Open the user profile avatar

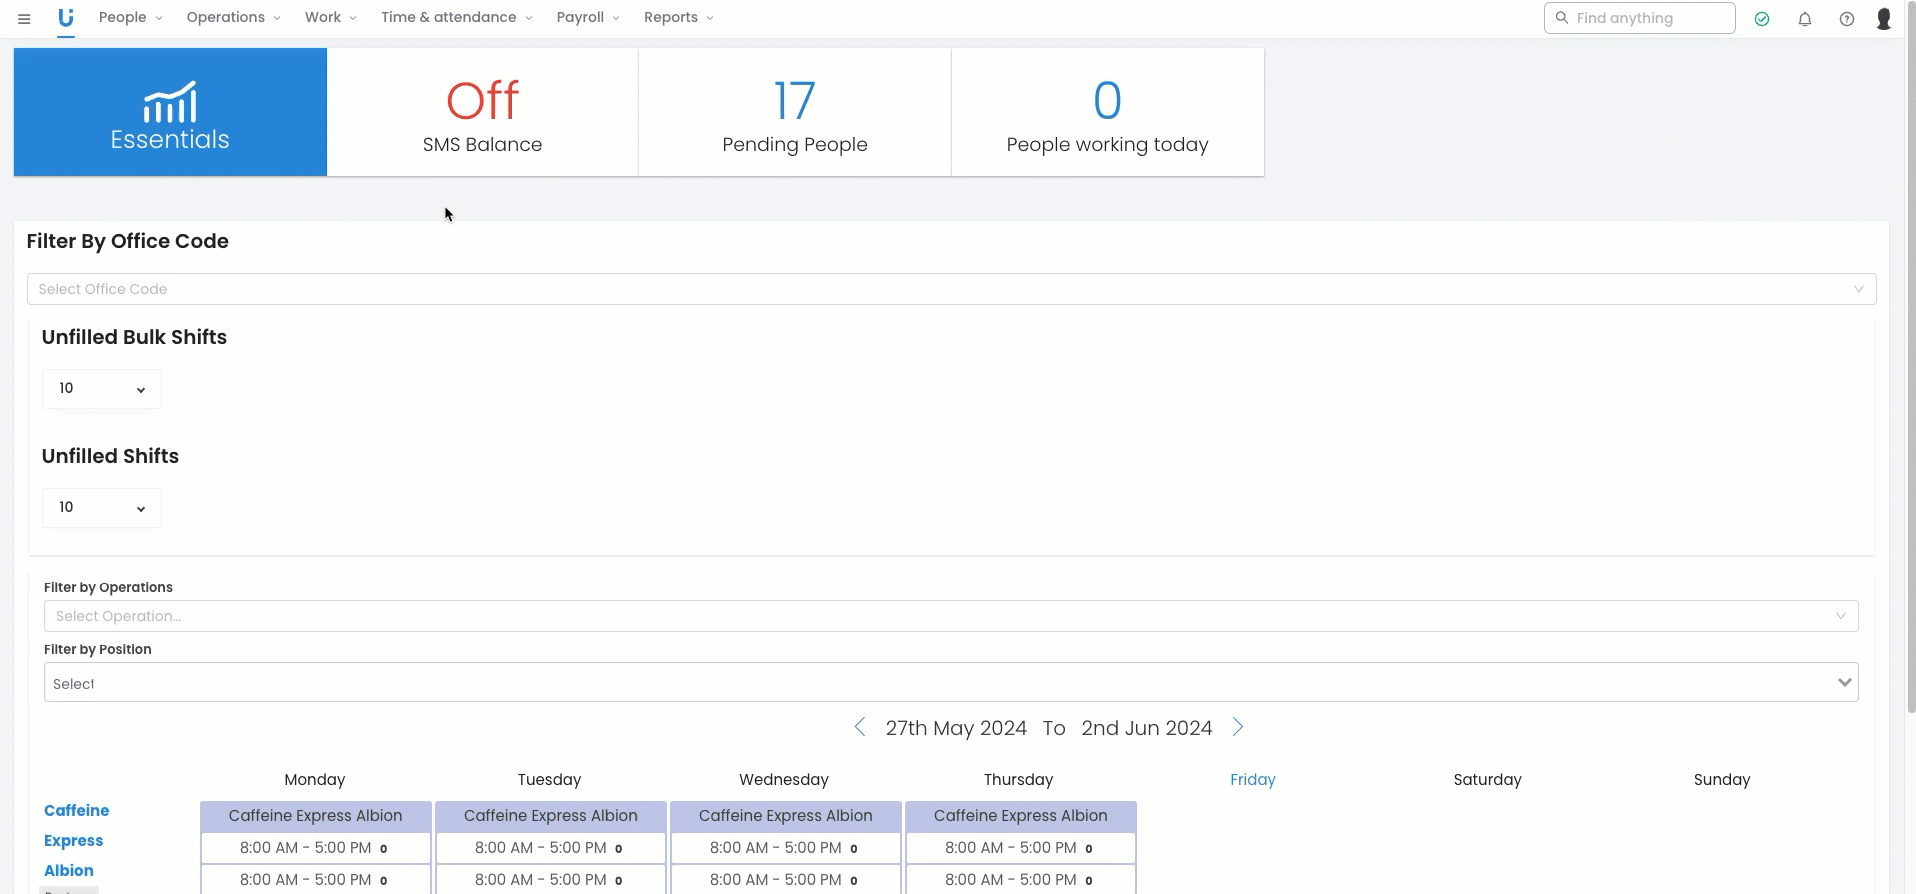point(1884,19)
